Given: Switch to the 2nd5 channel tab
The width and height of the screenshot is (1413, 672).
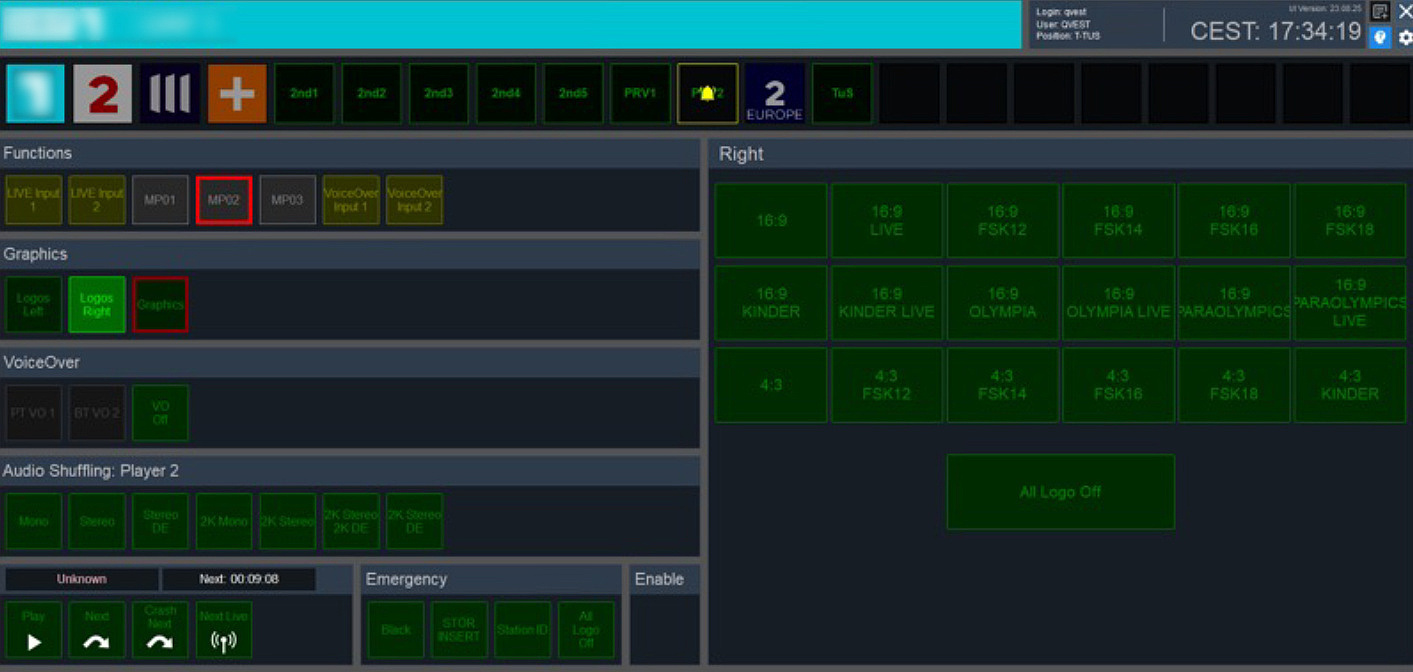Looking at the screenshot, I should pyautogui.click(x=573, y=94).
